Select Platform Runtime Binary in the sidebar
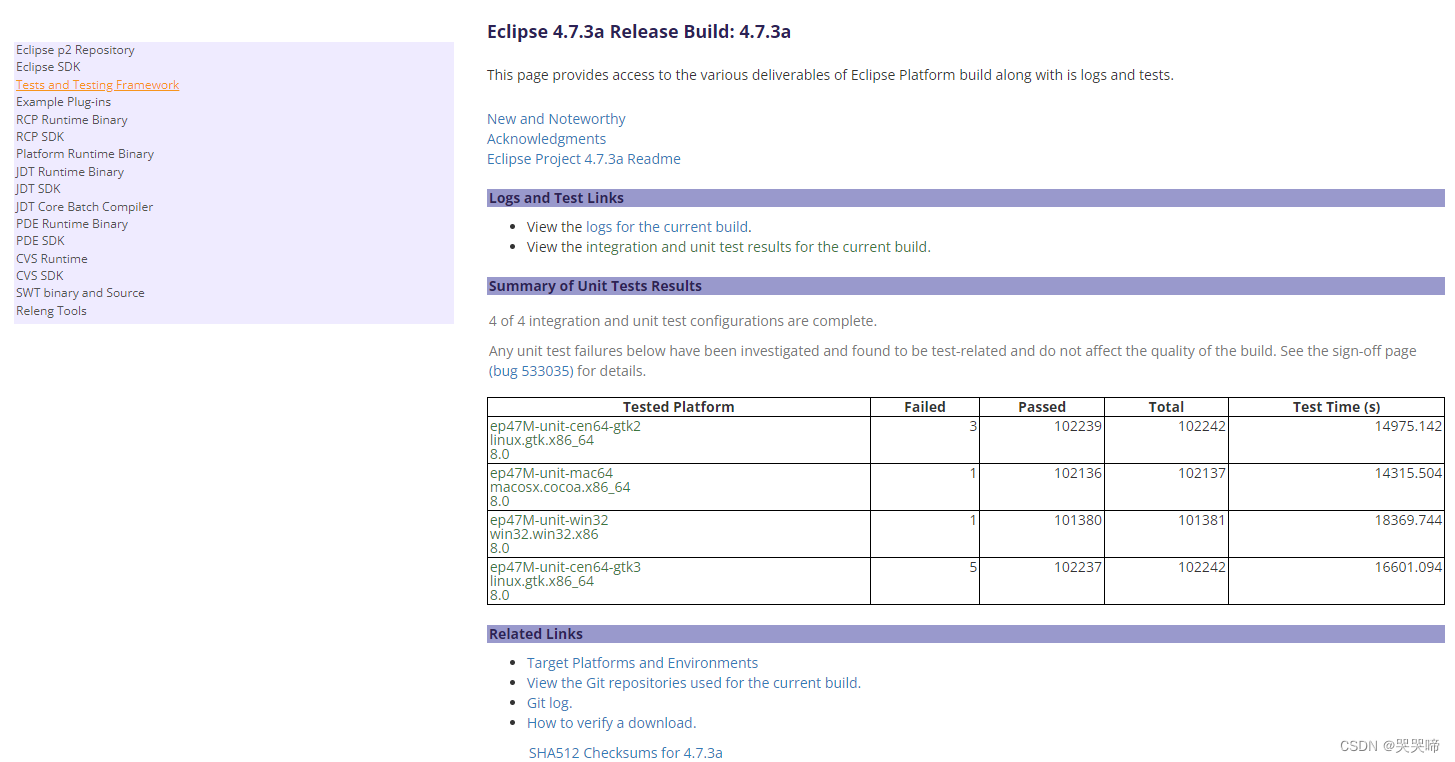 pos(85,154)
